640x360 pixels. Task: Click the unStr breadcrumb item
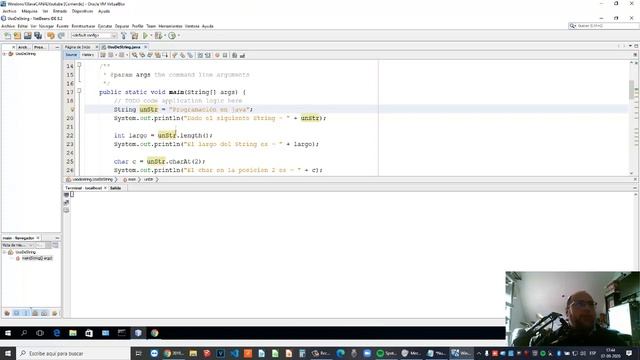point(148,180)
